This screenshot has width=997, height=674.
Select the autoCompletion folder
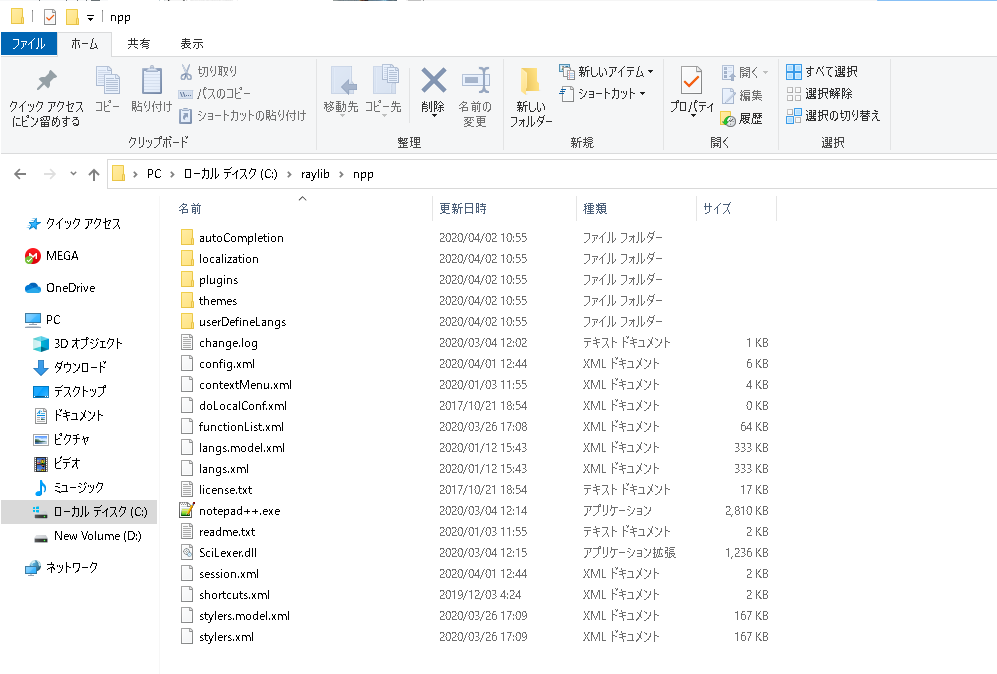(232, 238)
